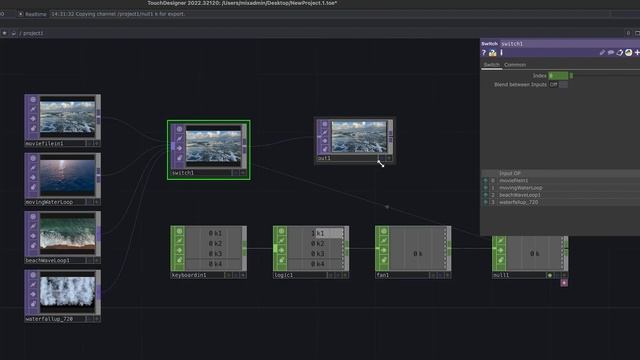640x360 pixels.
Task: Expand beachWaveLoop1 row in Input OP list
Action: pos(485,195)
